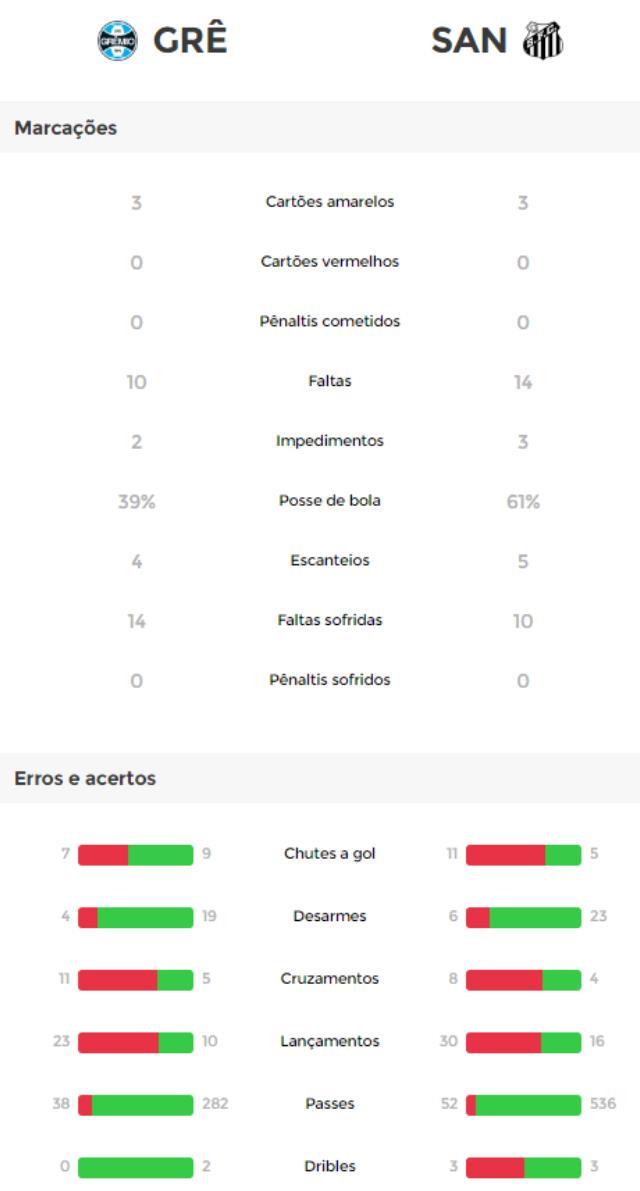Screen dimensions: 640x1191
Task: Click Grêmio's Desarmes bar
Action: [136, 917]
